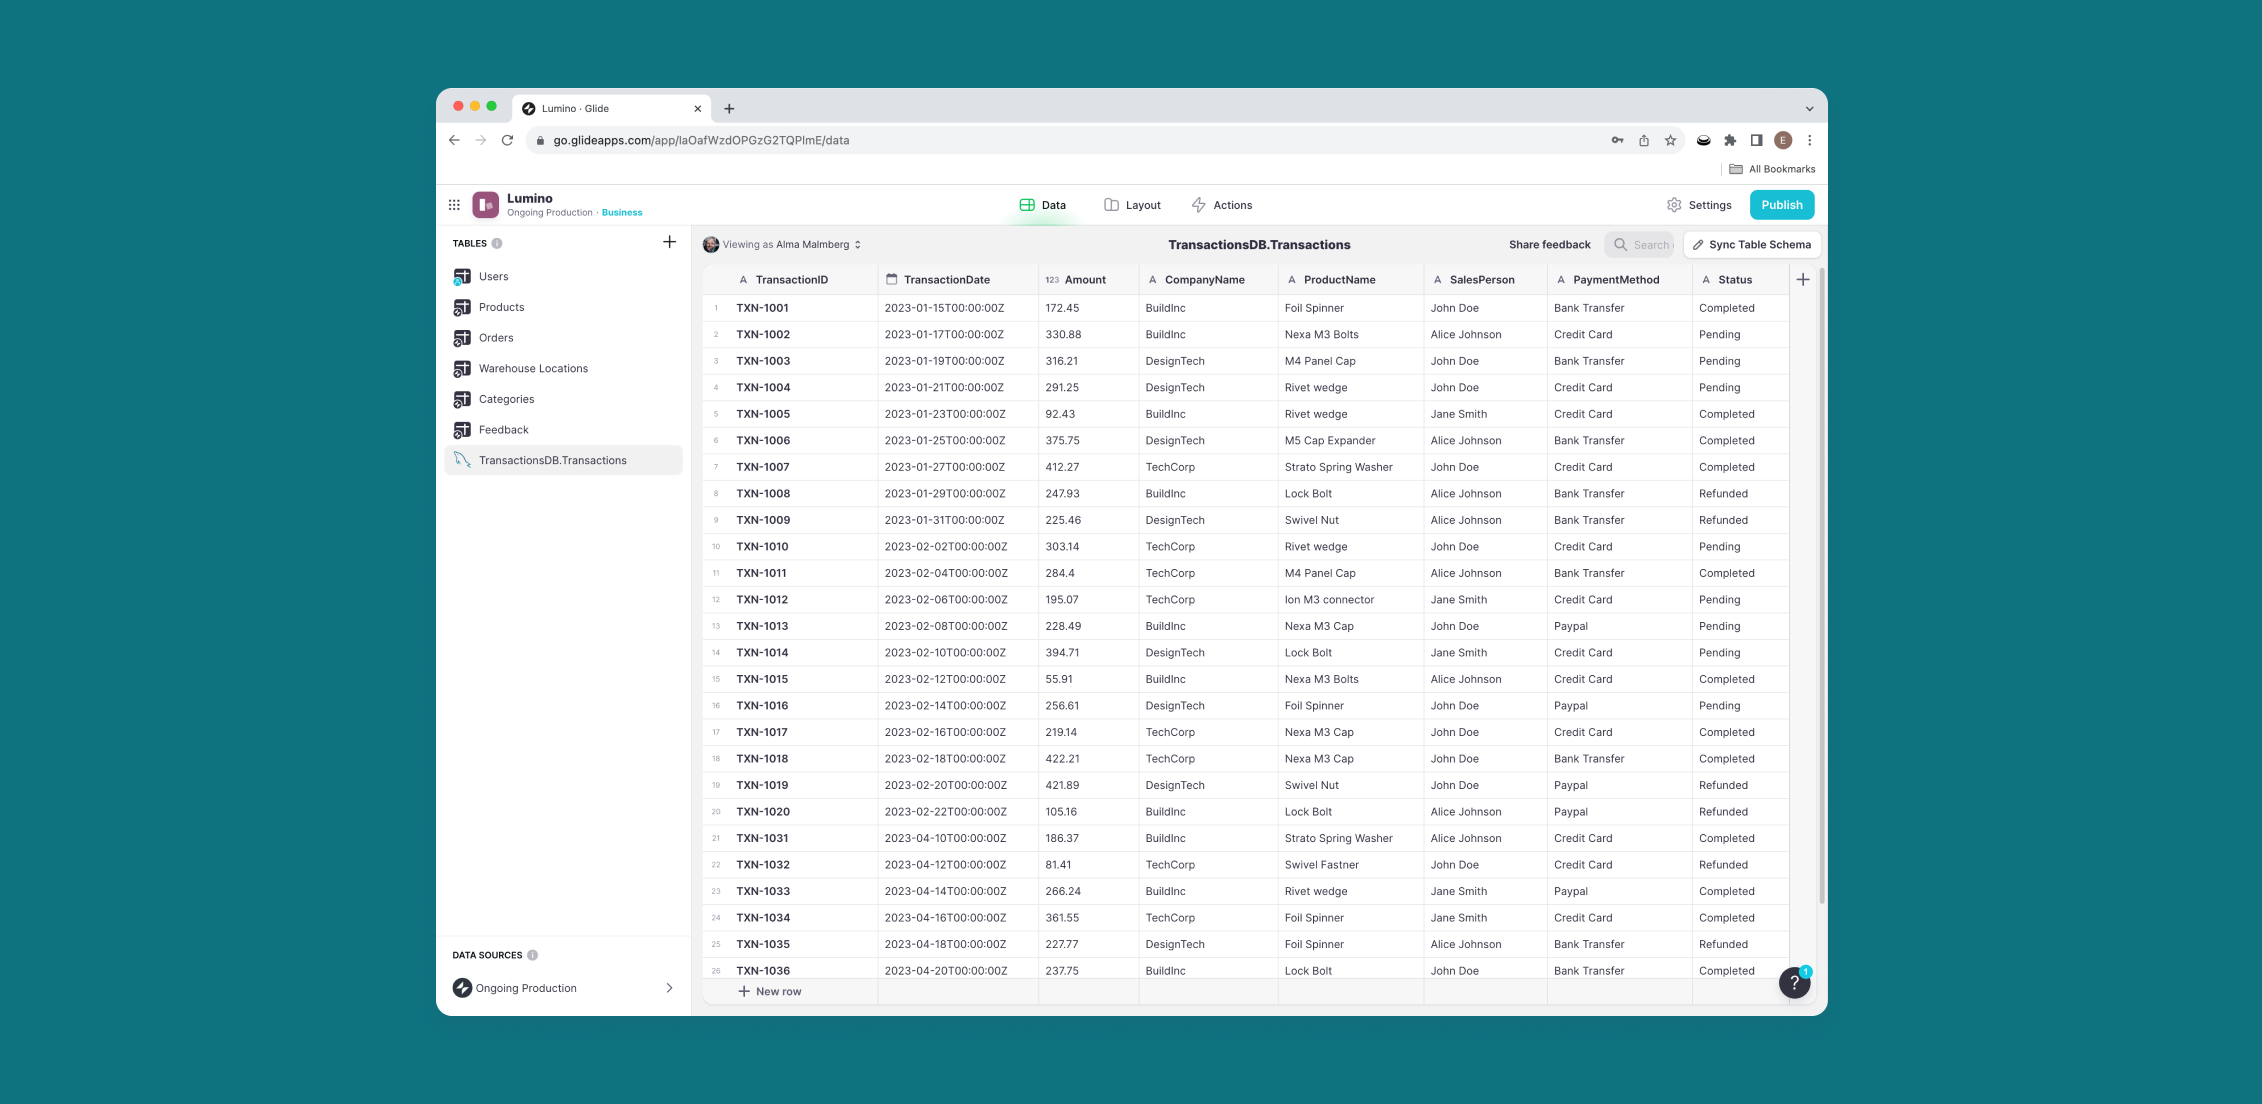Click the Add Table icon
The height and width of the screenshot is (1104, 2262).
(668, 241)
